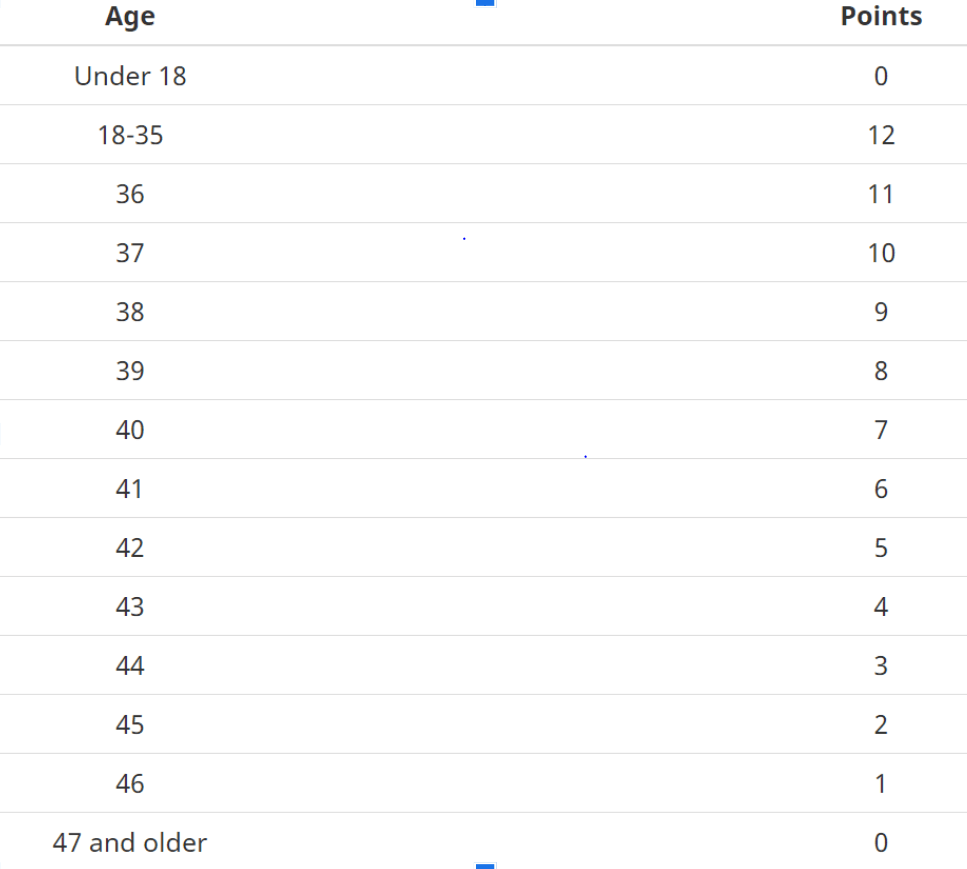Screen dimensions: 967x869
Task: Click the points value 12
Action: 881,135
